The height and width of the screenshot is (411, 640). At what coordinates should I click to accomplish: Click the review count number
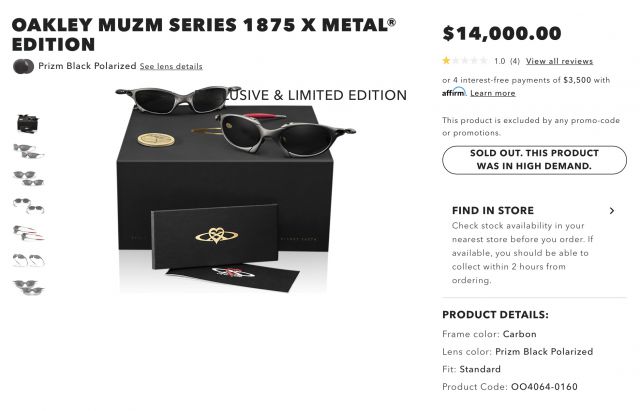tap(515, 61)
